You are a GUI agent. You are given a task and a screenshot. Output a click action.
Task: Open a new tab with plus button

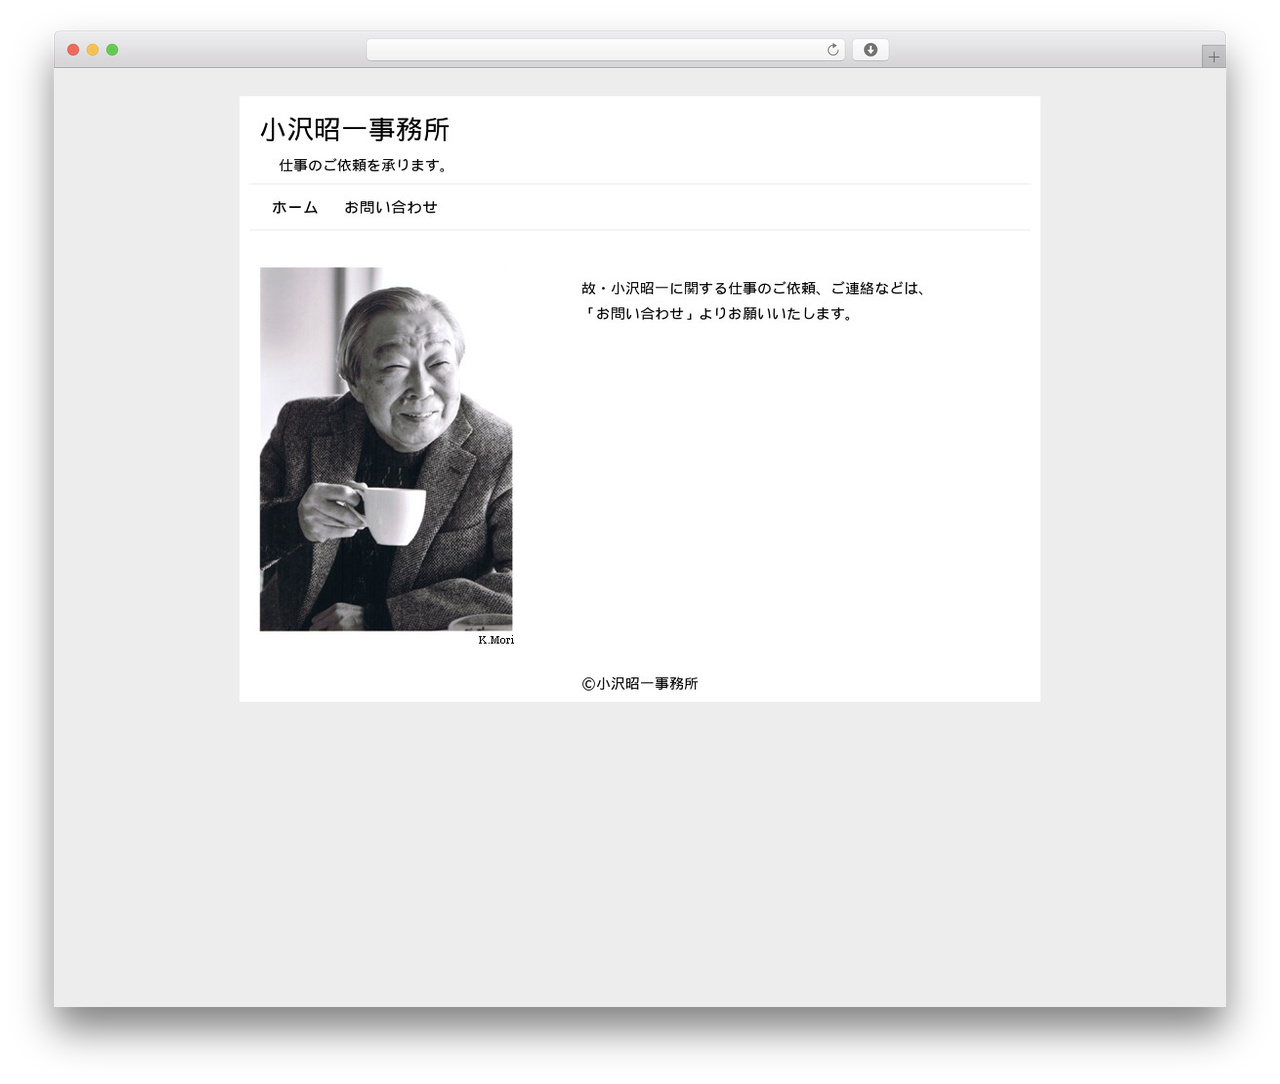[x=1213, y=57]
